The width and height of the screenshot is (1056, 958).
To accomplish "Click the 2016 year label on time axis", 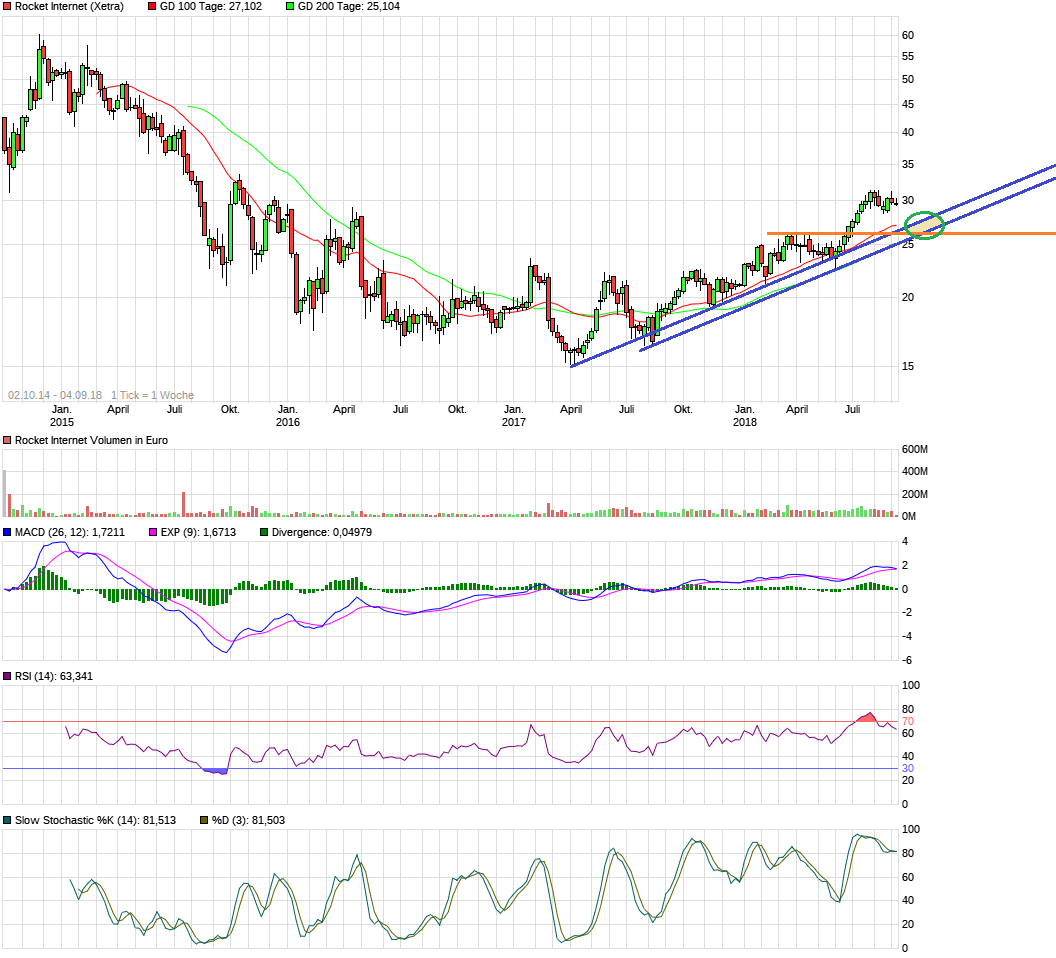I will (288, 422).
